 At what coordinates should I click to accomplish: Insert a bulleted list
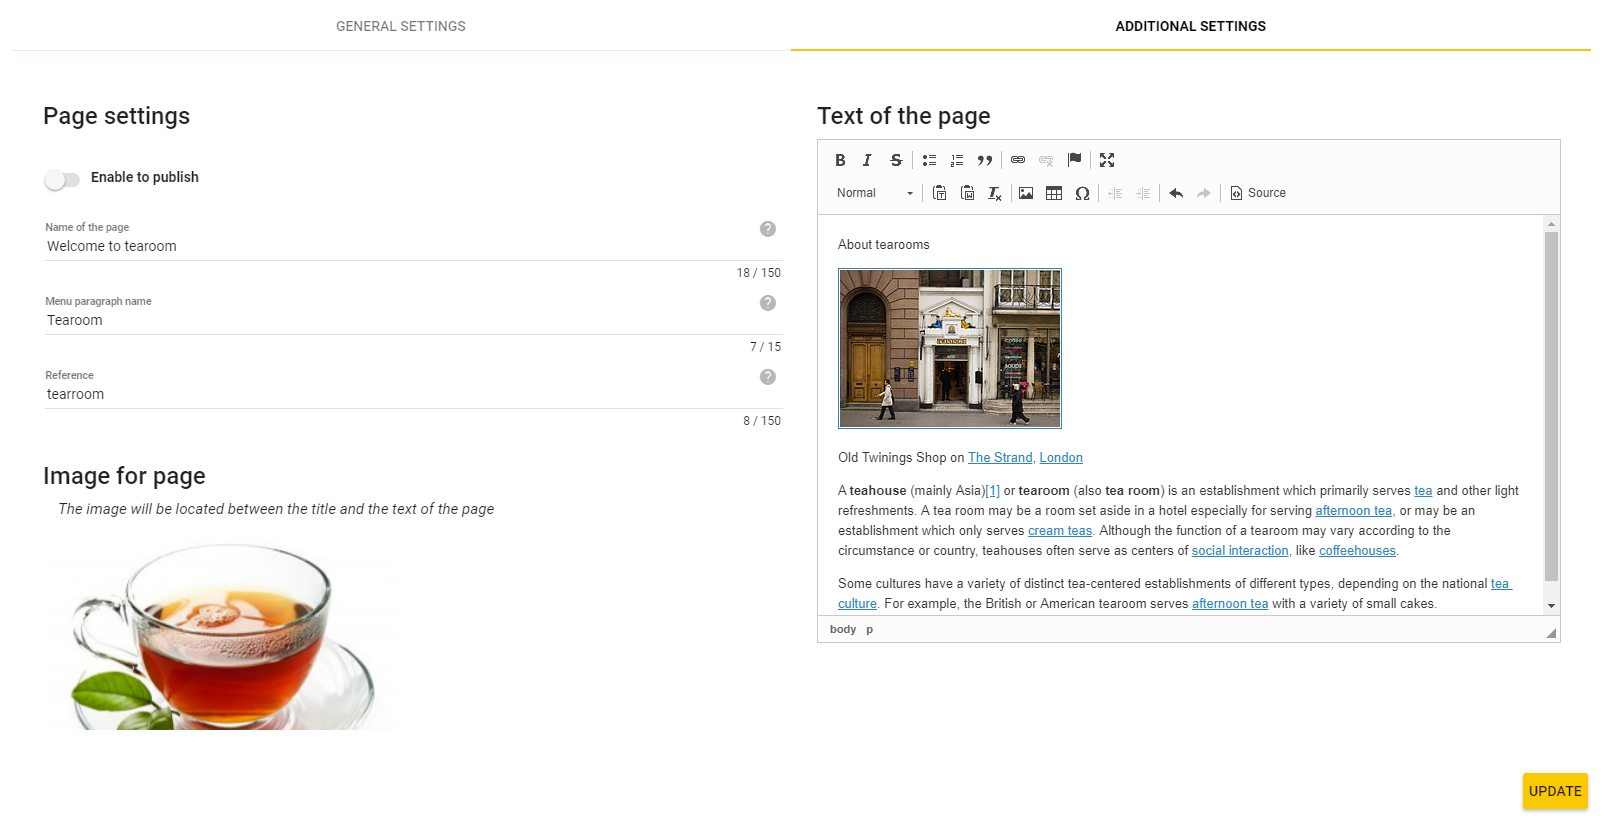(929, 160)
